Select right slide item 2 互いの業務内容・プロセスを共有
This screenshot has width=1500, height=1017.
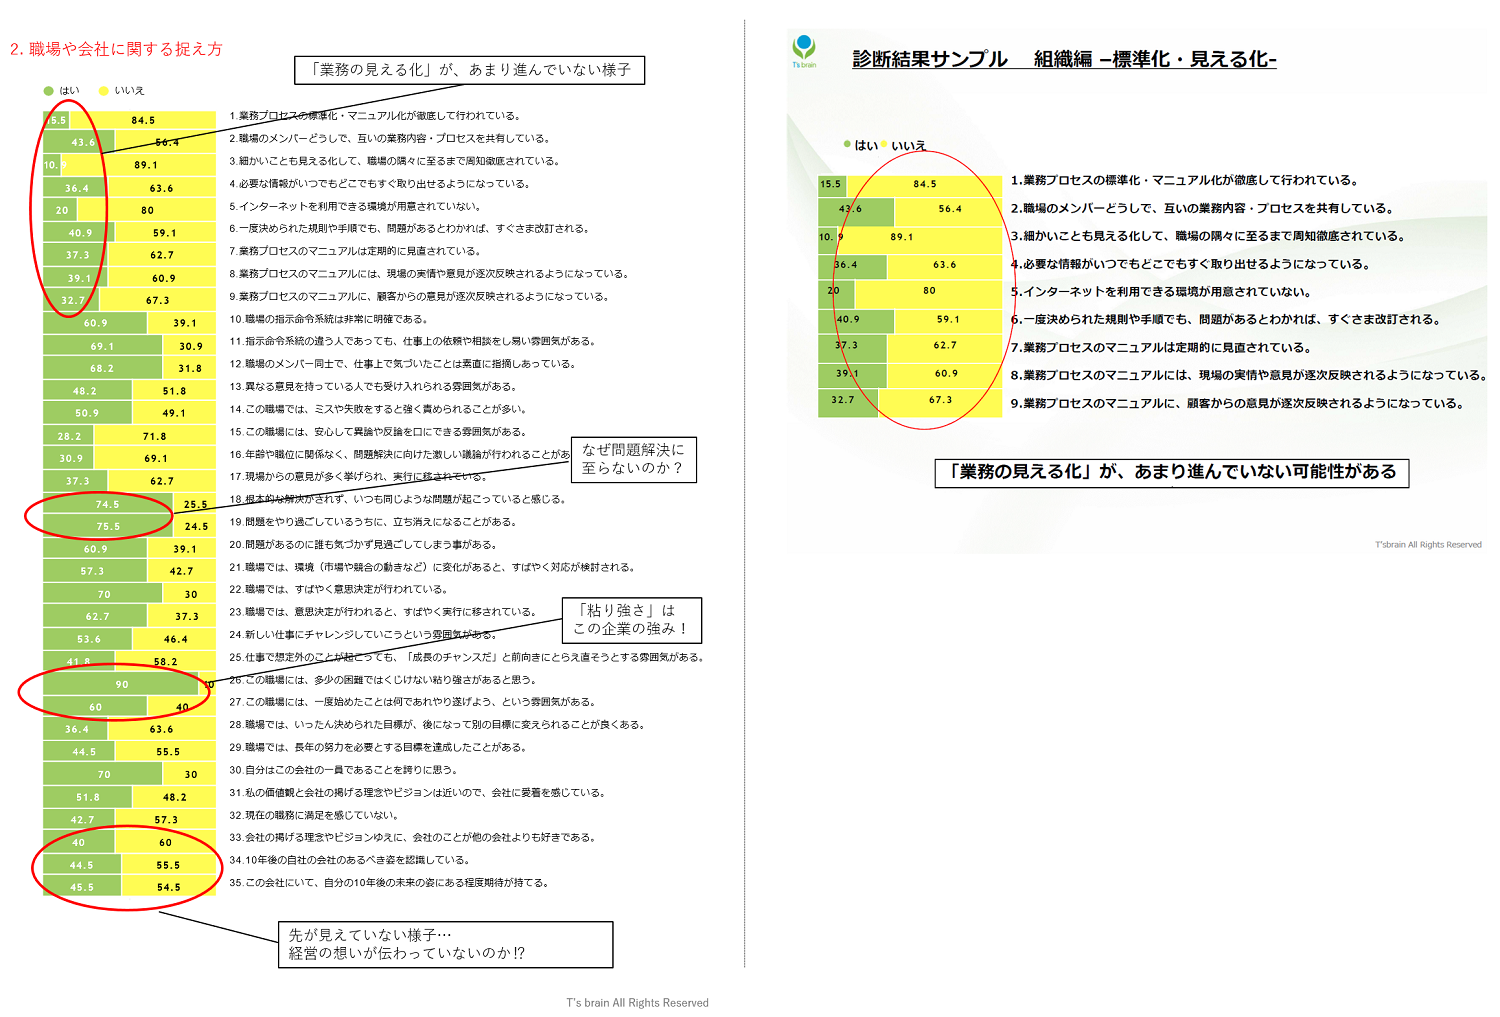[x=1202, y=208]
